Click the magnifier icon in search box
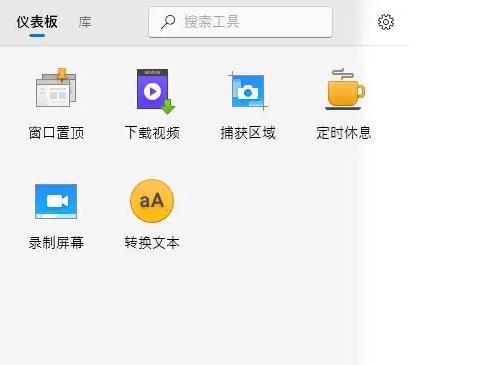Viewport: 480px width, 365px height. (168, 22)
